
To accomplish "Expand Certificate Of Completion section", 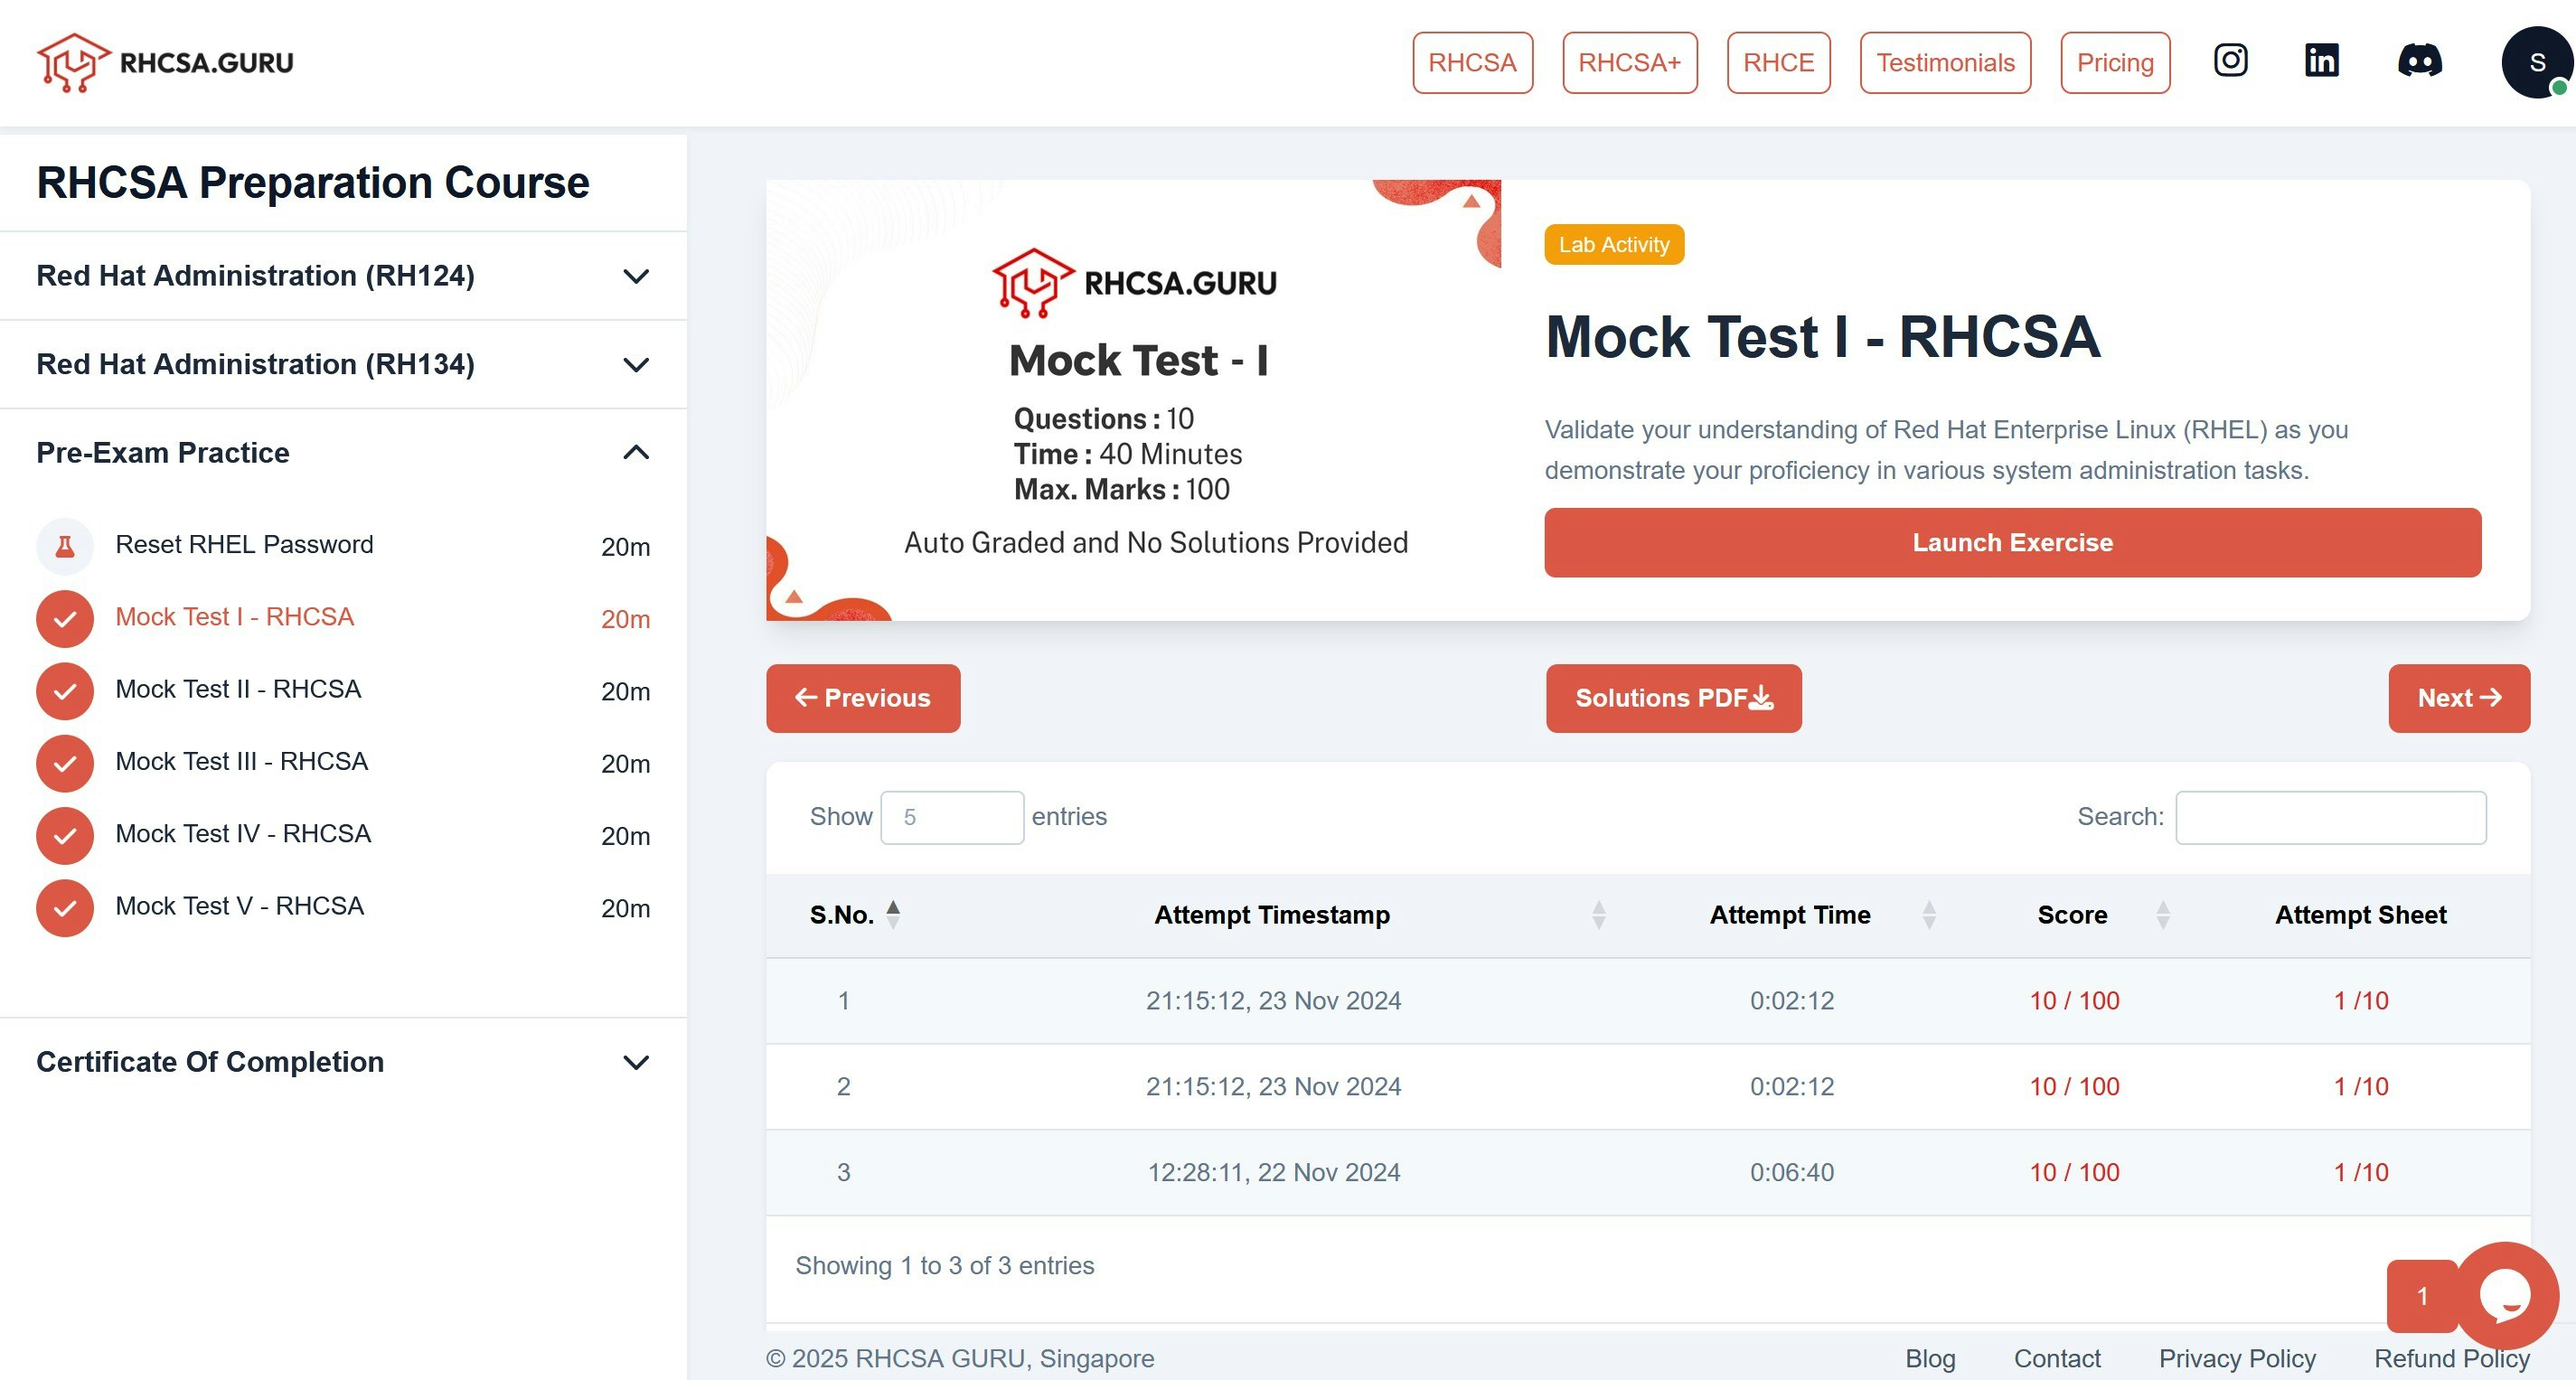I will point(343,1062).
